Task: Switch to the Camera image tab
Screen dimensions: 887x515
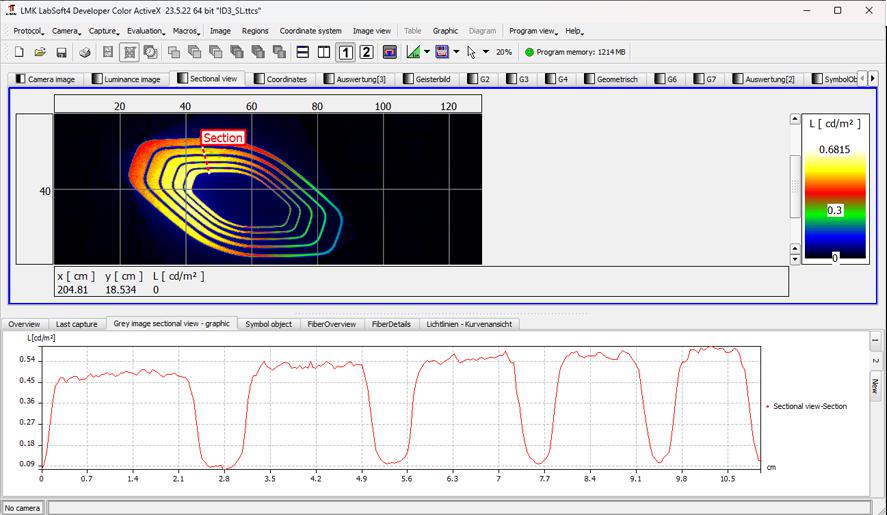Action: (x=46, y=79)
